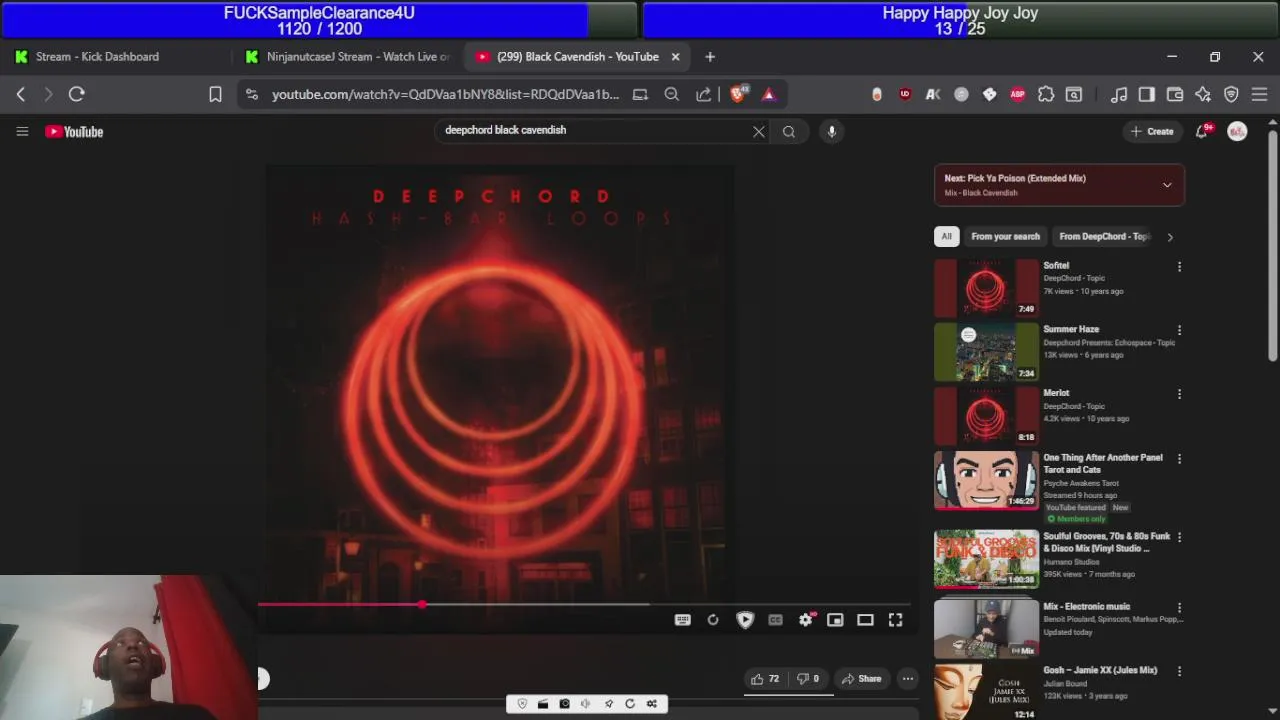Open the player settings gear

point(805,620)
